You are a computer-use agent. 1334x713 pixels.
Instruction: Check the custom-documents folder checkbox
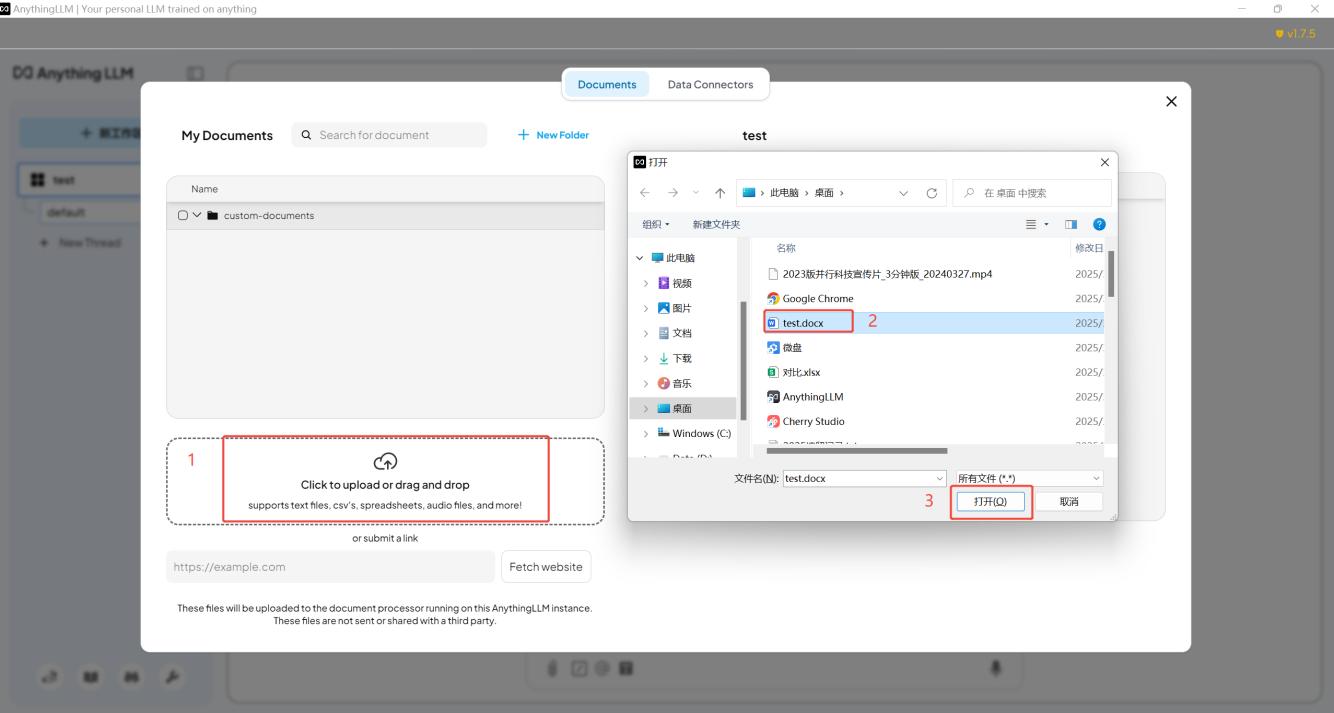pyautogui.click(x=182, y=216)
